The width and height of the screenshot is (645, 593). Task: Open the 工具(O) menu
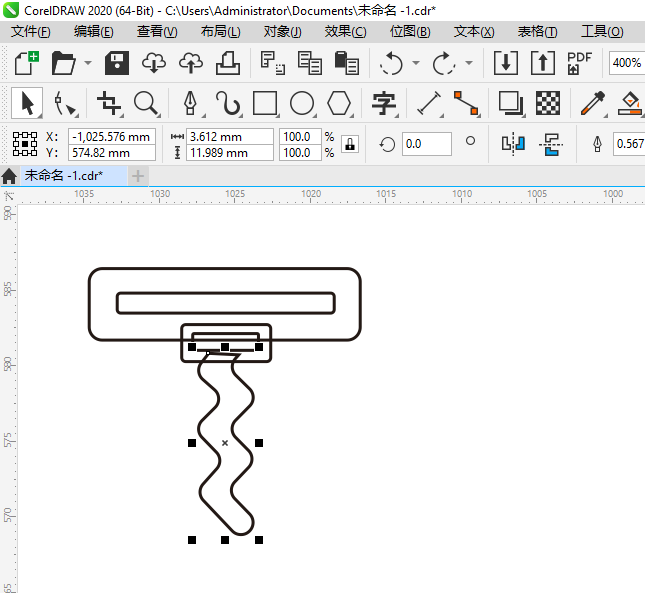point(602,32)
